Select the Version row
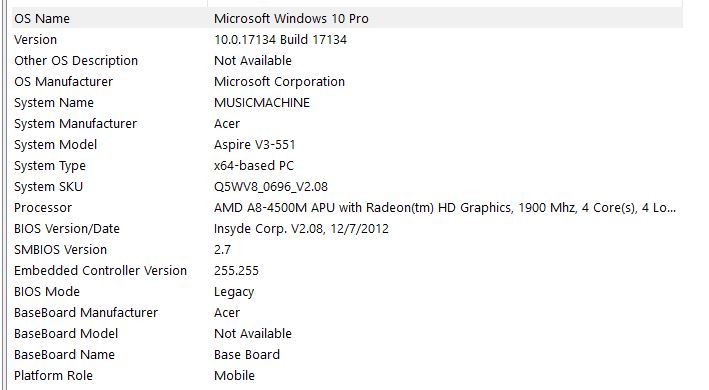 point(347,40)
